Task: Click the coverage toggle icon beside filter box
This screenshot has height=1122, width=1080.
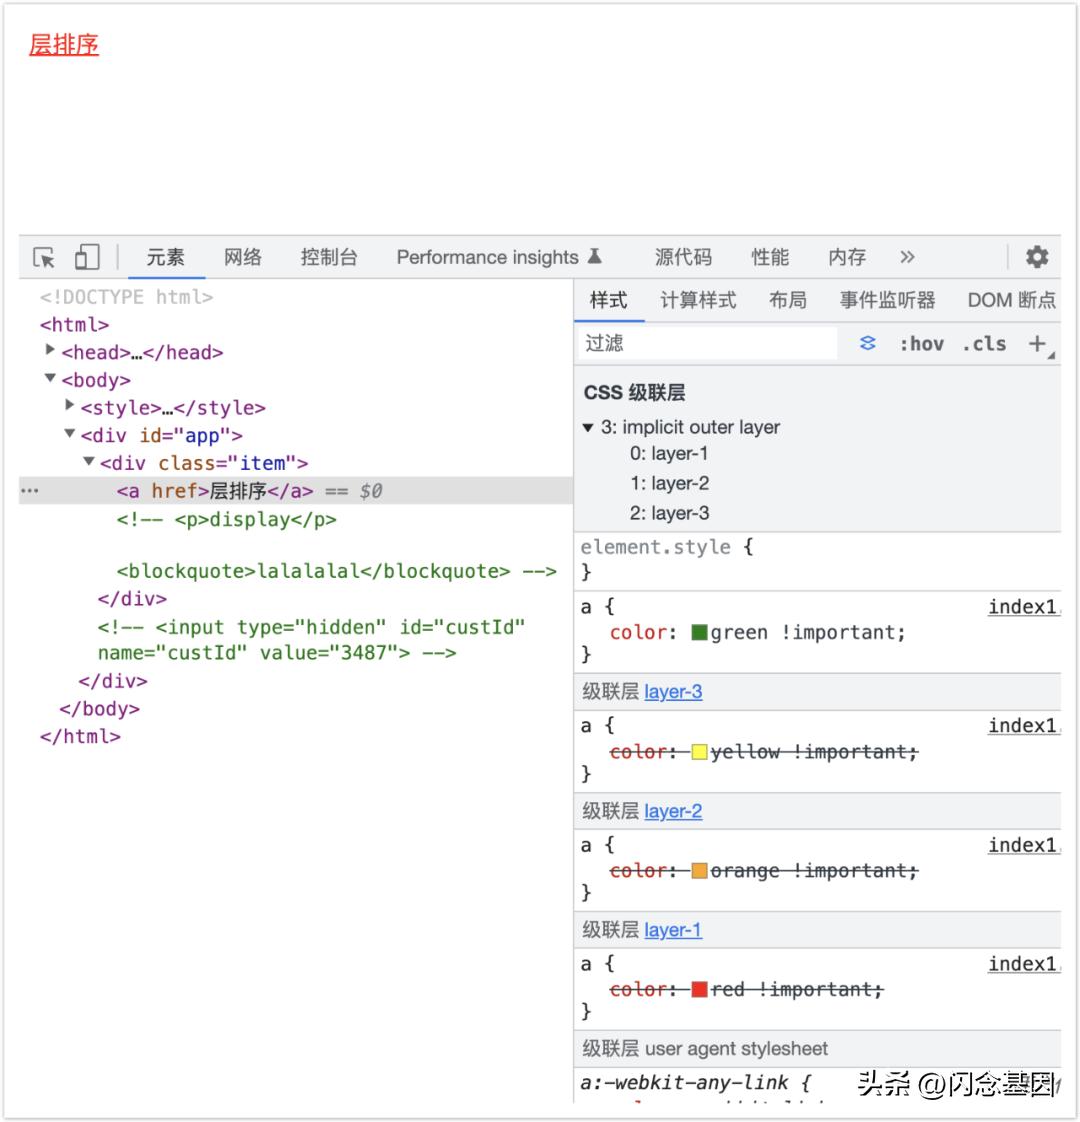Action: pos(866,343)
